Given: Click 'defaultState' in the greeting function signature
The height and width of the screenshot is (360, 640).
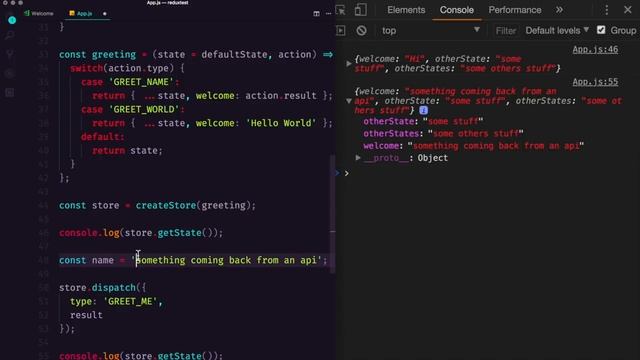Looking at the screenshot, I should click(x=234, y=54).
